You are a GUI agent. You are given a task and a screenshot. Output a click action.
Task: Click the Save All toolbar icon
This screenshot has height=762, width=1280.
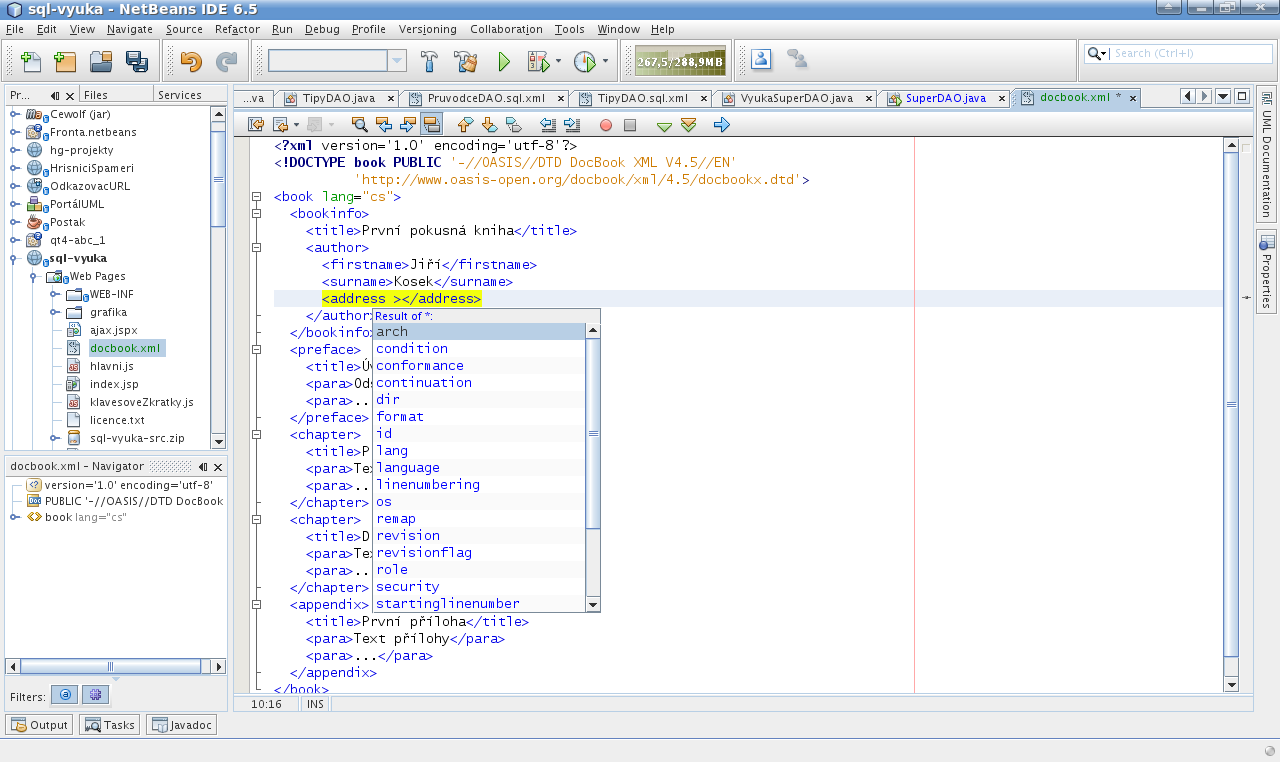tap(137, 62)
